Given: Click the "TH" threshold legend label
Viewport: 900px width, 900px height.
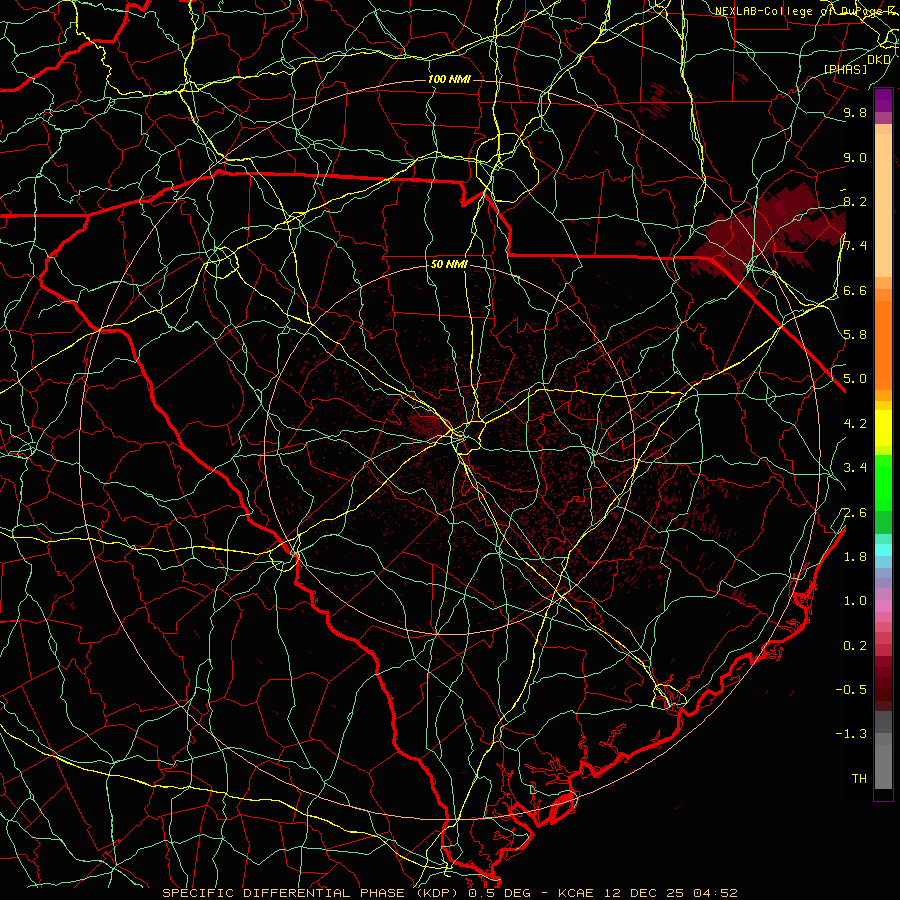Looking at the screenshot, I should click(x=859, y=779).
